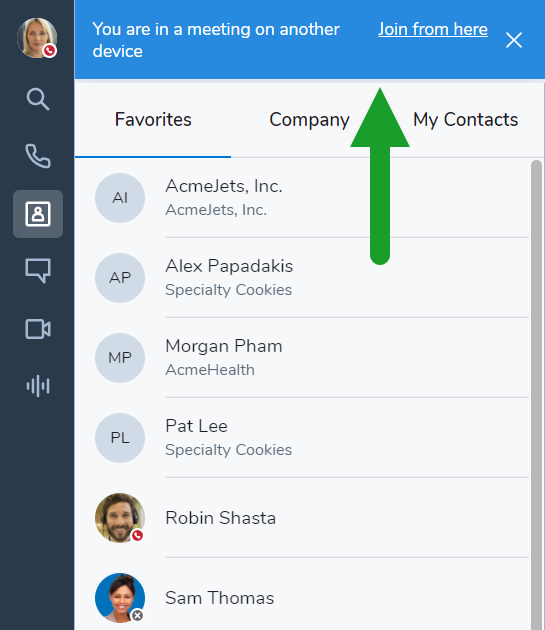The width and height of the screenshot is (545, 630).
Task: Open the search icon in sidebar
Action: (x=38, y=99)
